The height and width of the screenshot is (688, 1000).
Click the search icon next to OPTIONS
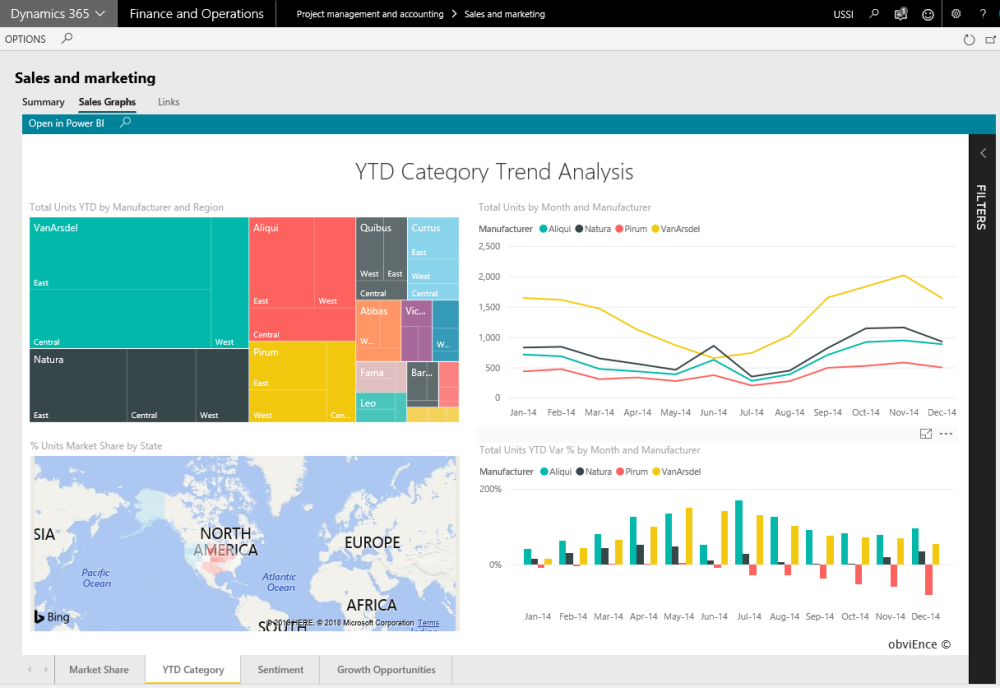tap(67, 38)
